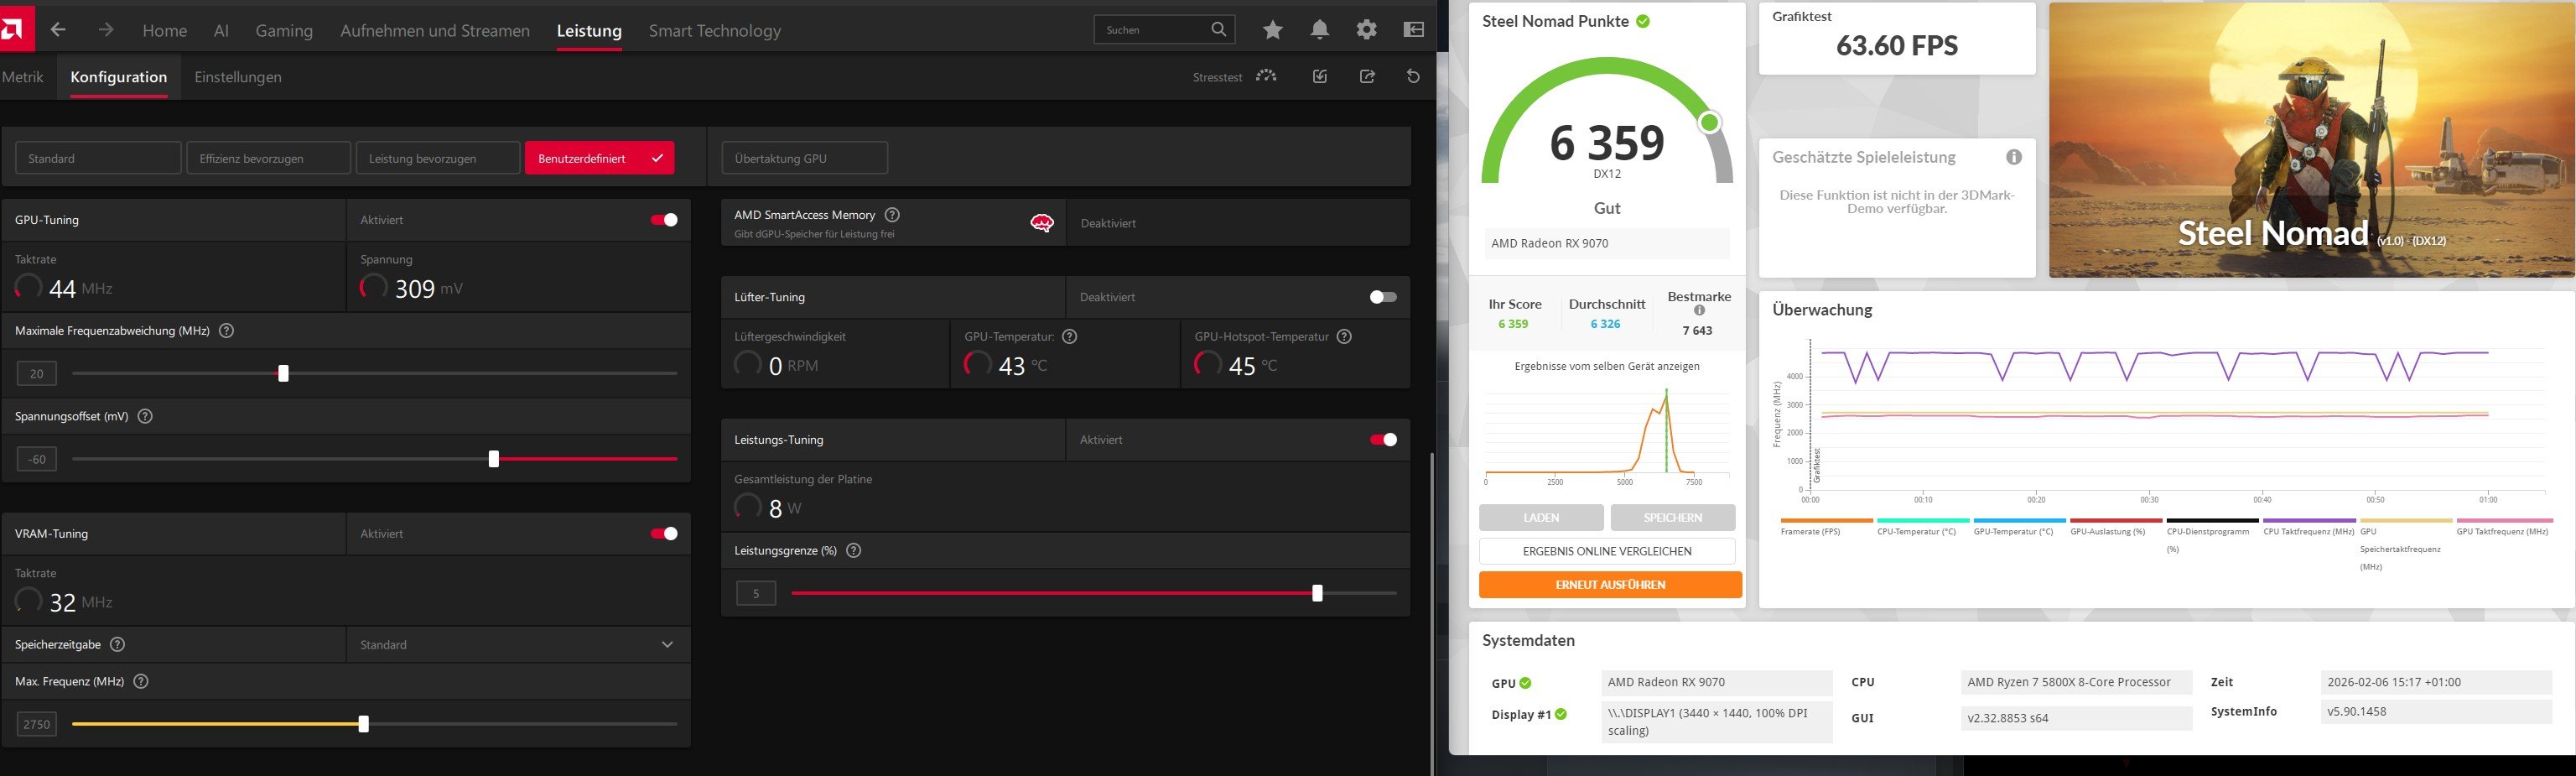Click green check icon next to Steel Nomad Punkte
Screen dimensions: 2576x776
pyautogui.click(x=1643, y=21)
